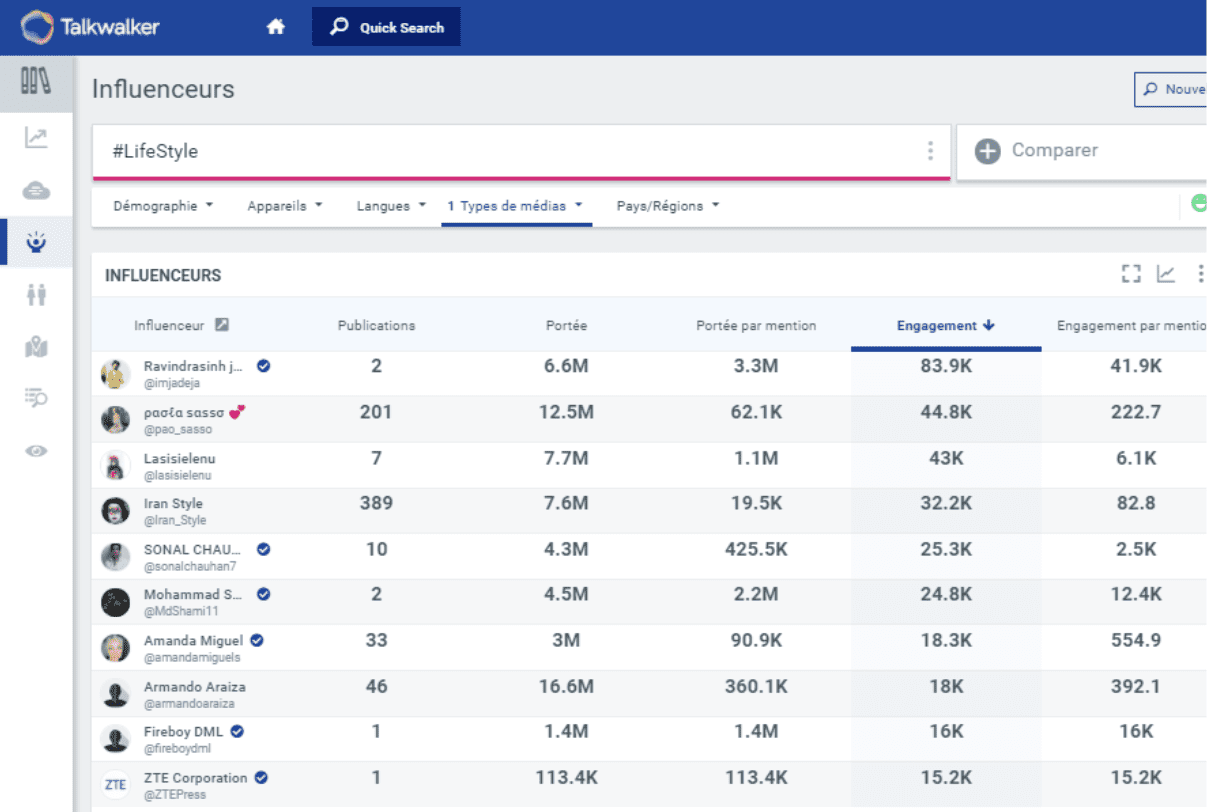Expand the INFLUENCEURS panel to fullscreen view

1131,273
